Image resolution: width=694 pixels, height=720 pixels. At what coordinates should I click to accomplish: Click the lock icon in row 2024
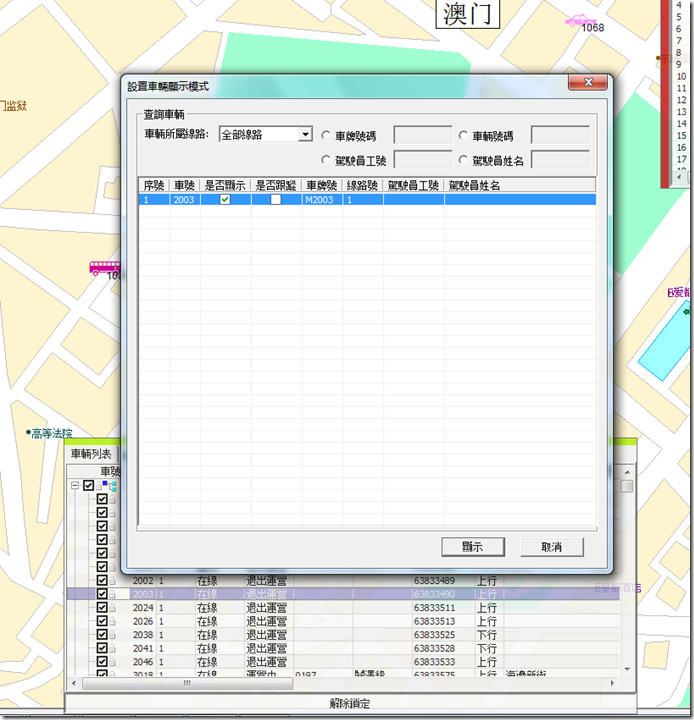pos(113,608)
